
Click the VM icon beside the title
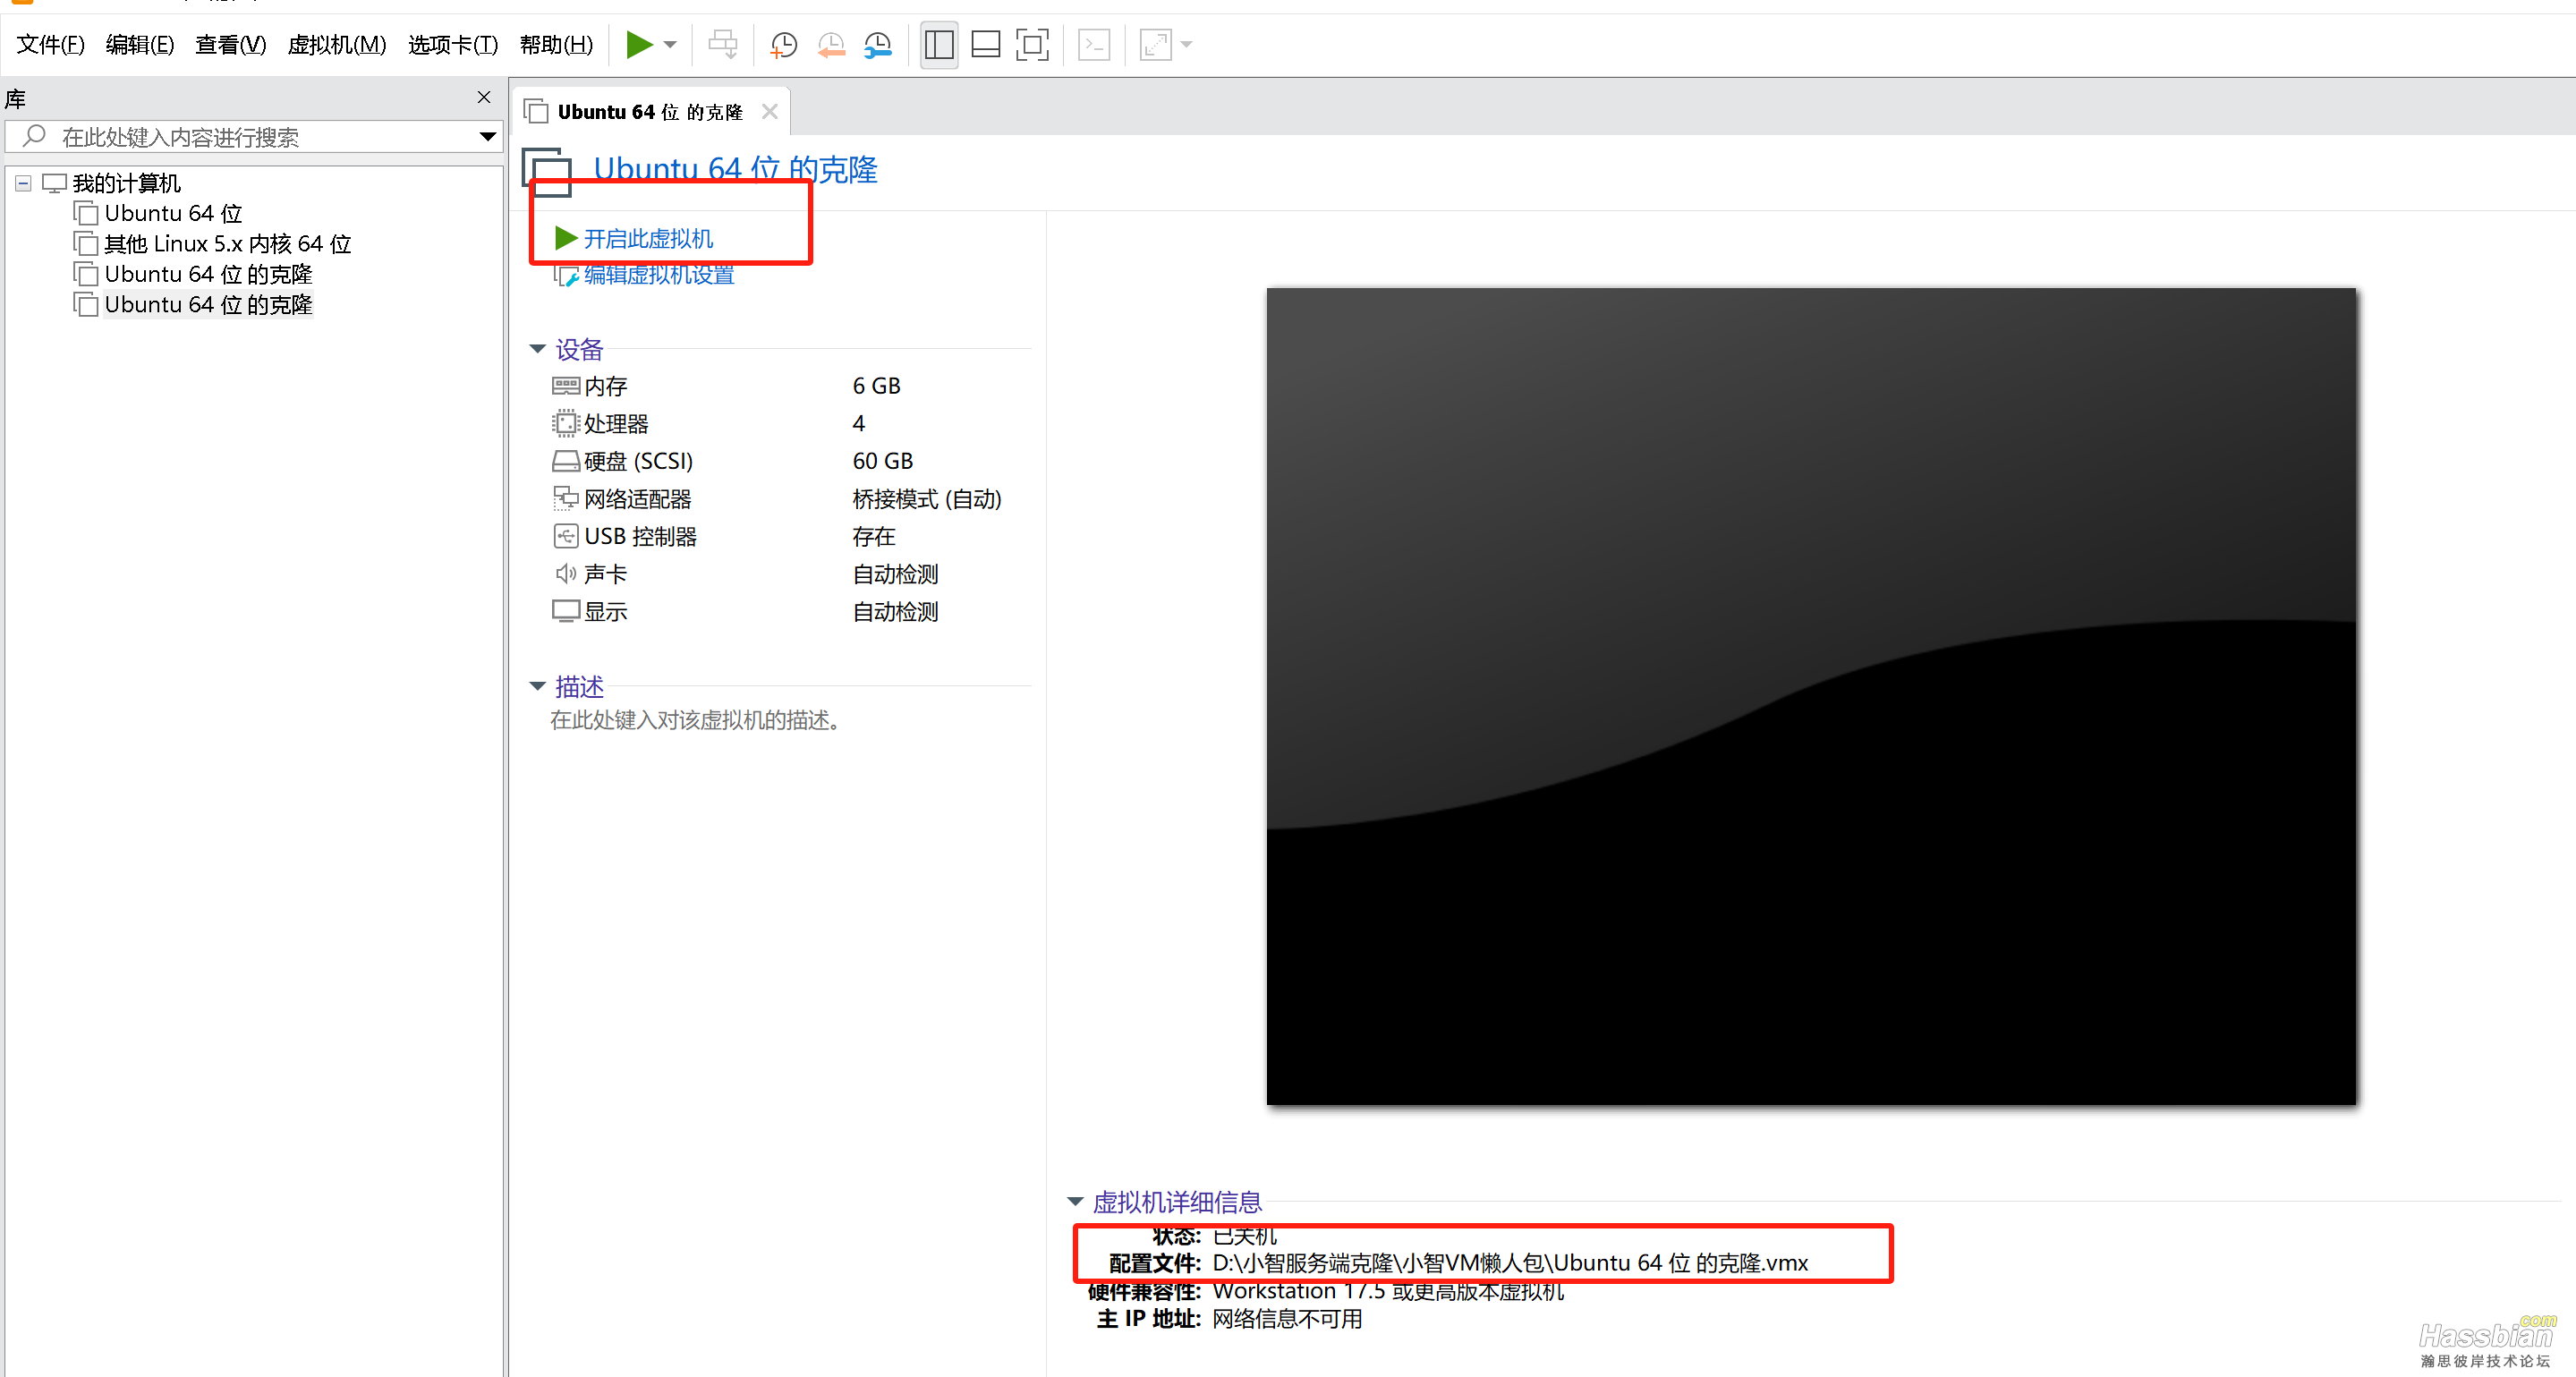click(x=548, y=172)
